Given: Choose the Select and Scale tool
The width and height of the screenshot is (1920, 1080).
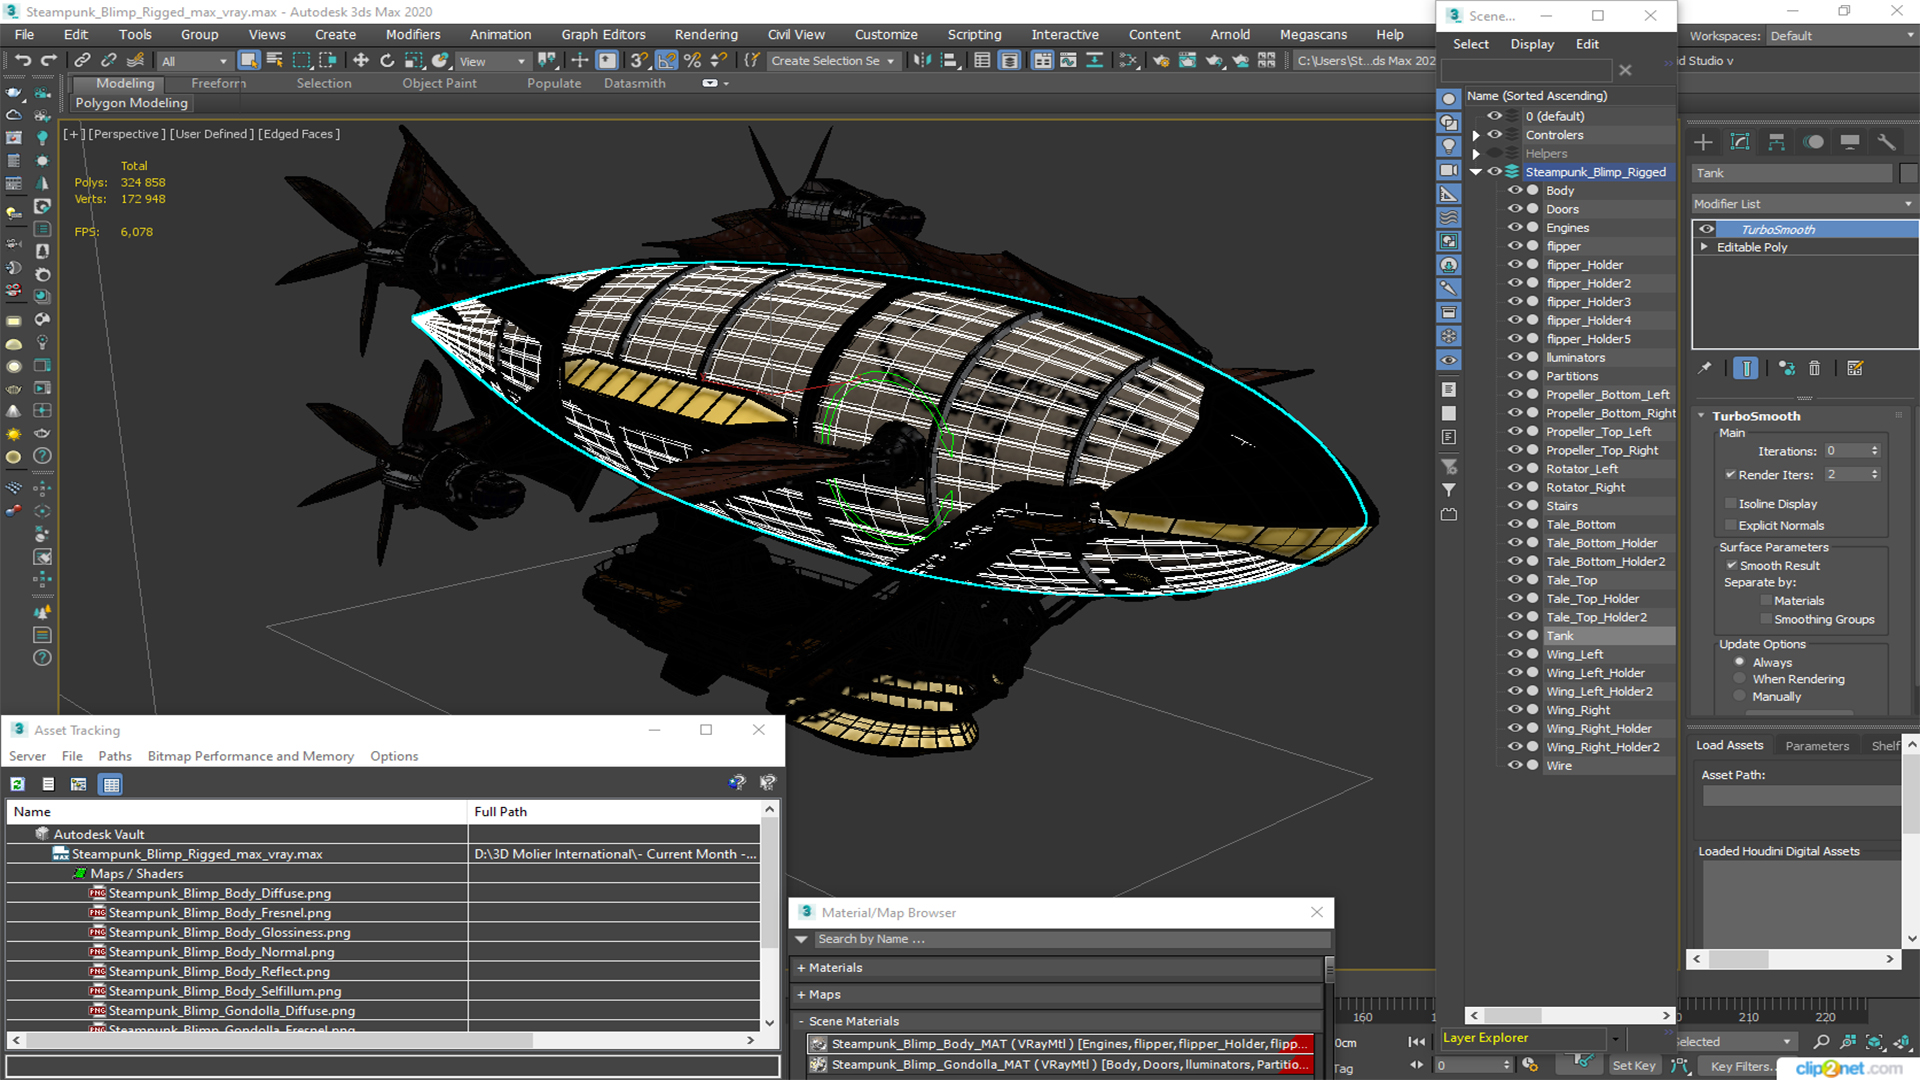Looking at the screenshot, I should [413, 61].
